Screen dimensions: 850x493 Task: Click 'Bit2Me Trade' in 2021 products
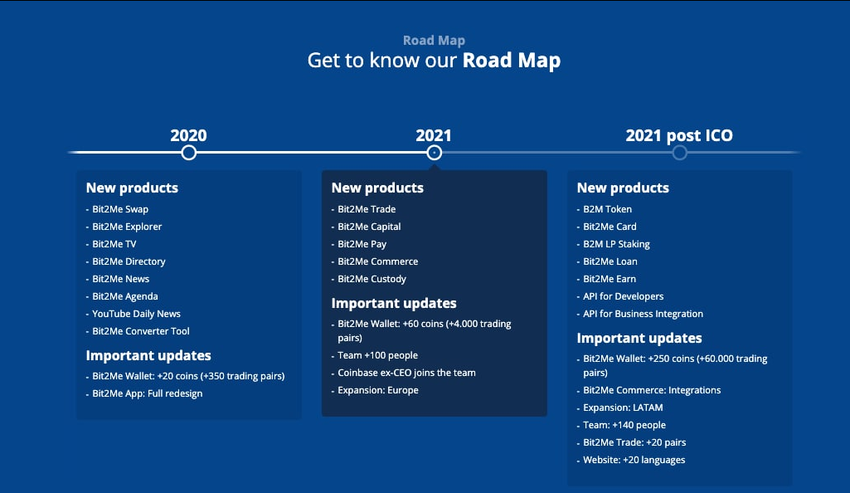366,209
